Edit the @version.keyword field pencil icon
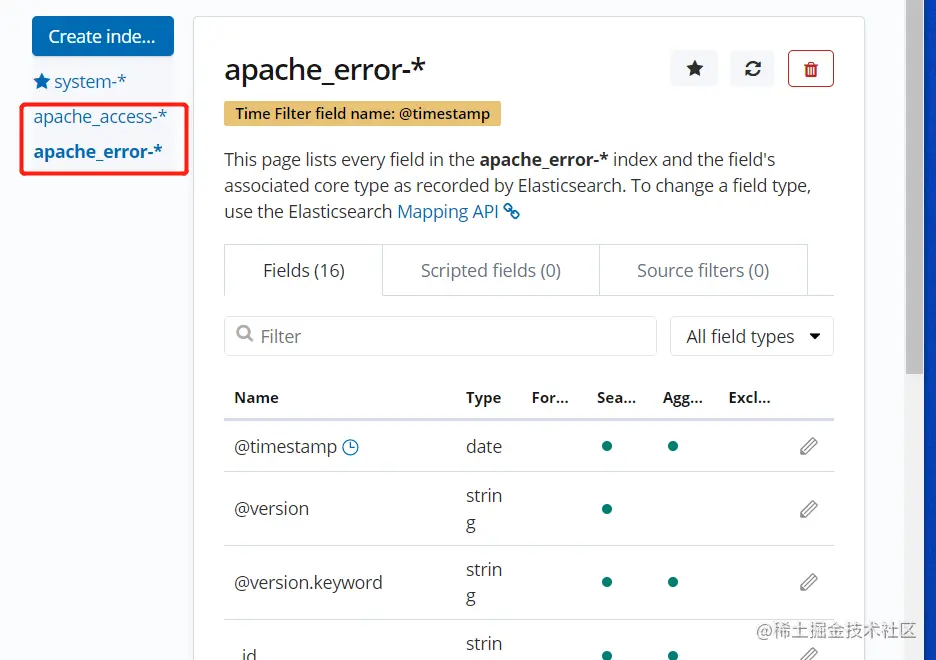This screenshot has height=660, width=936. 809,582
